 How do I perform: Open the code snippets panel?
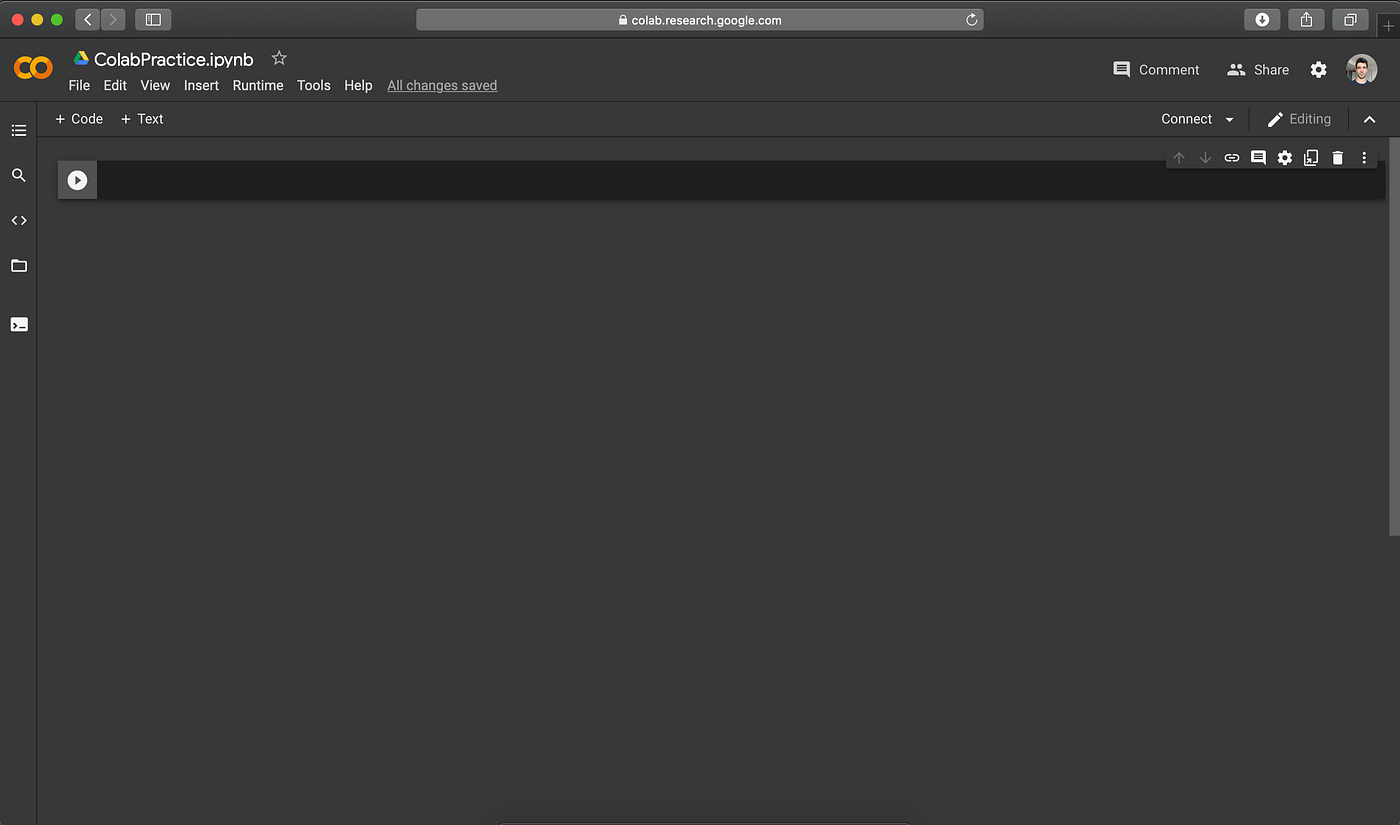(x=18, y=220)
